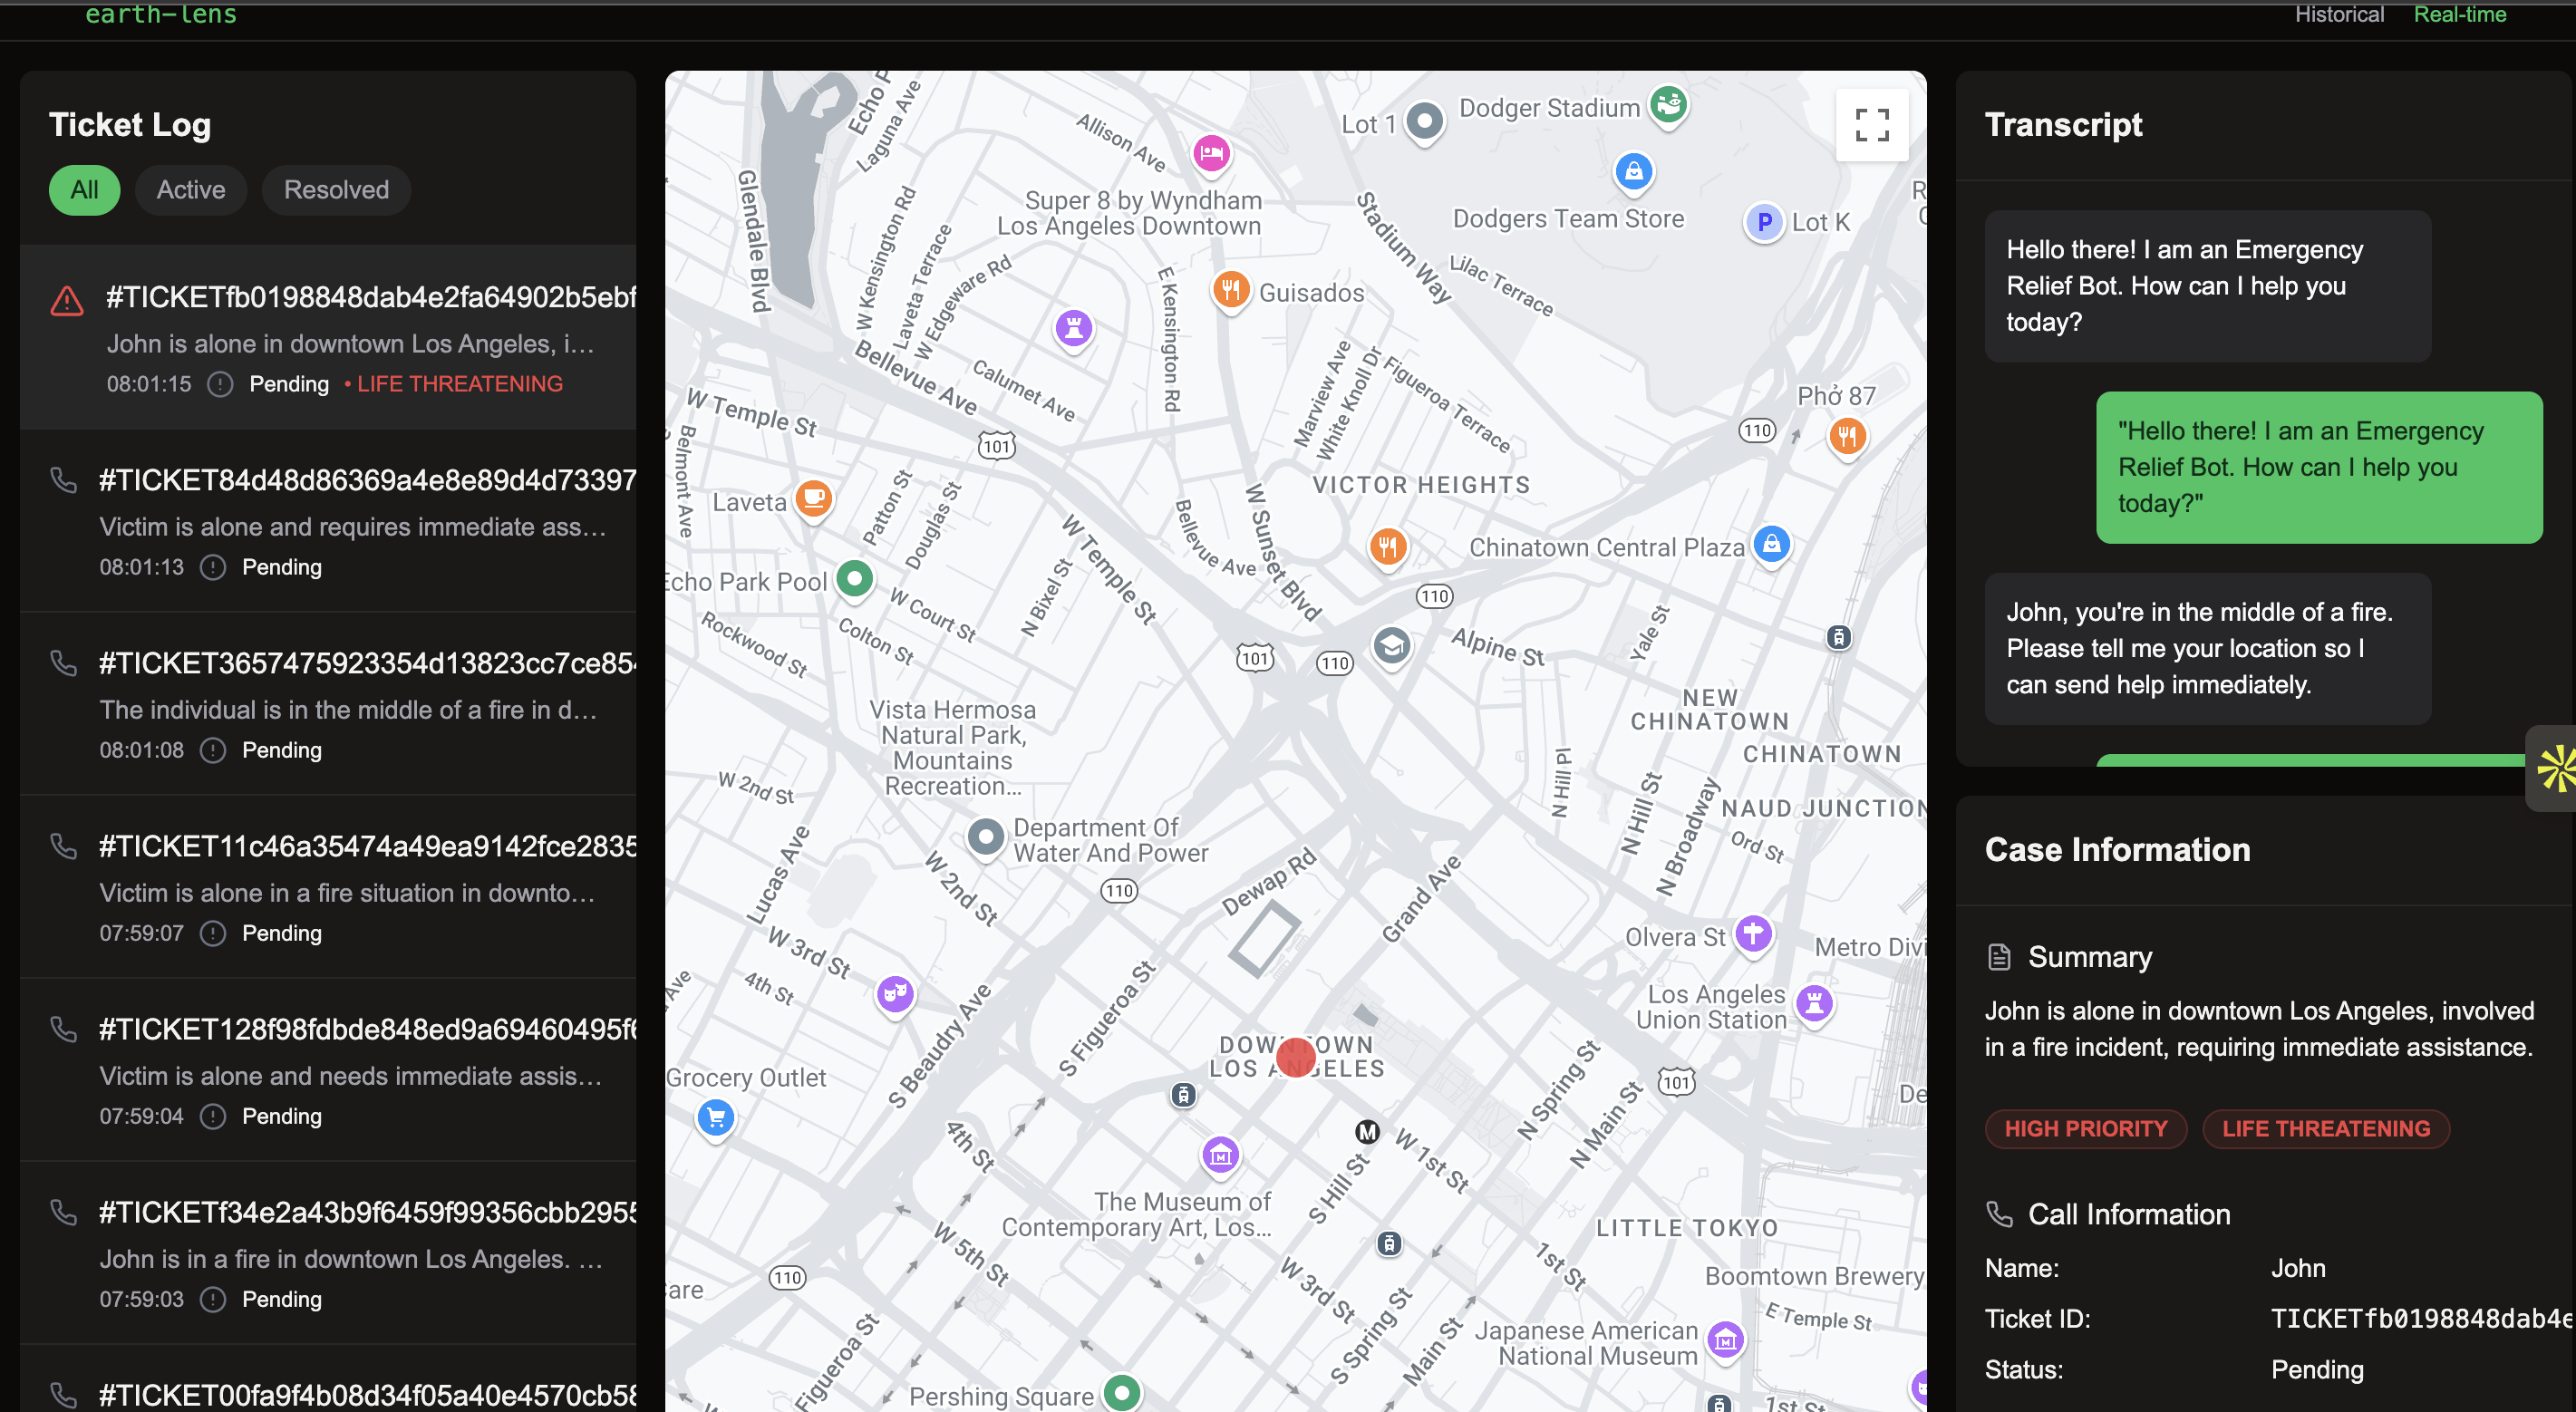Filter tickets by Active
Image resolution: width=2576 pixels, height=1412 pixels.
click(x=191, y=190)
